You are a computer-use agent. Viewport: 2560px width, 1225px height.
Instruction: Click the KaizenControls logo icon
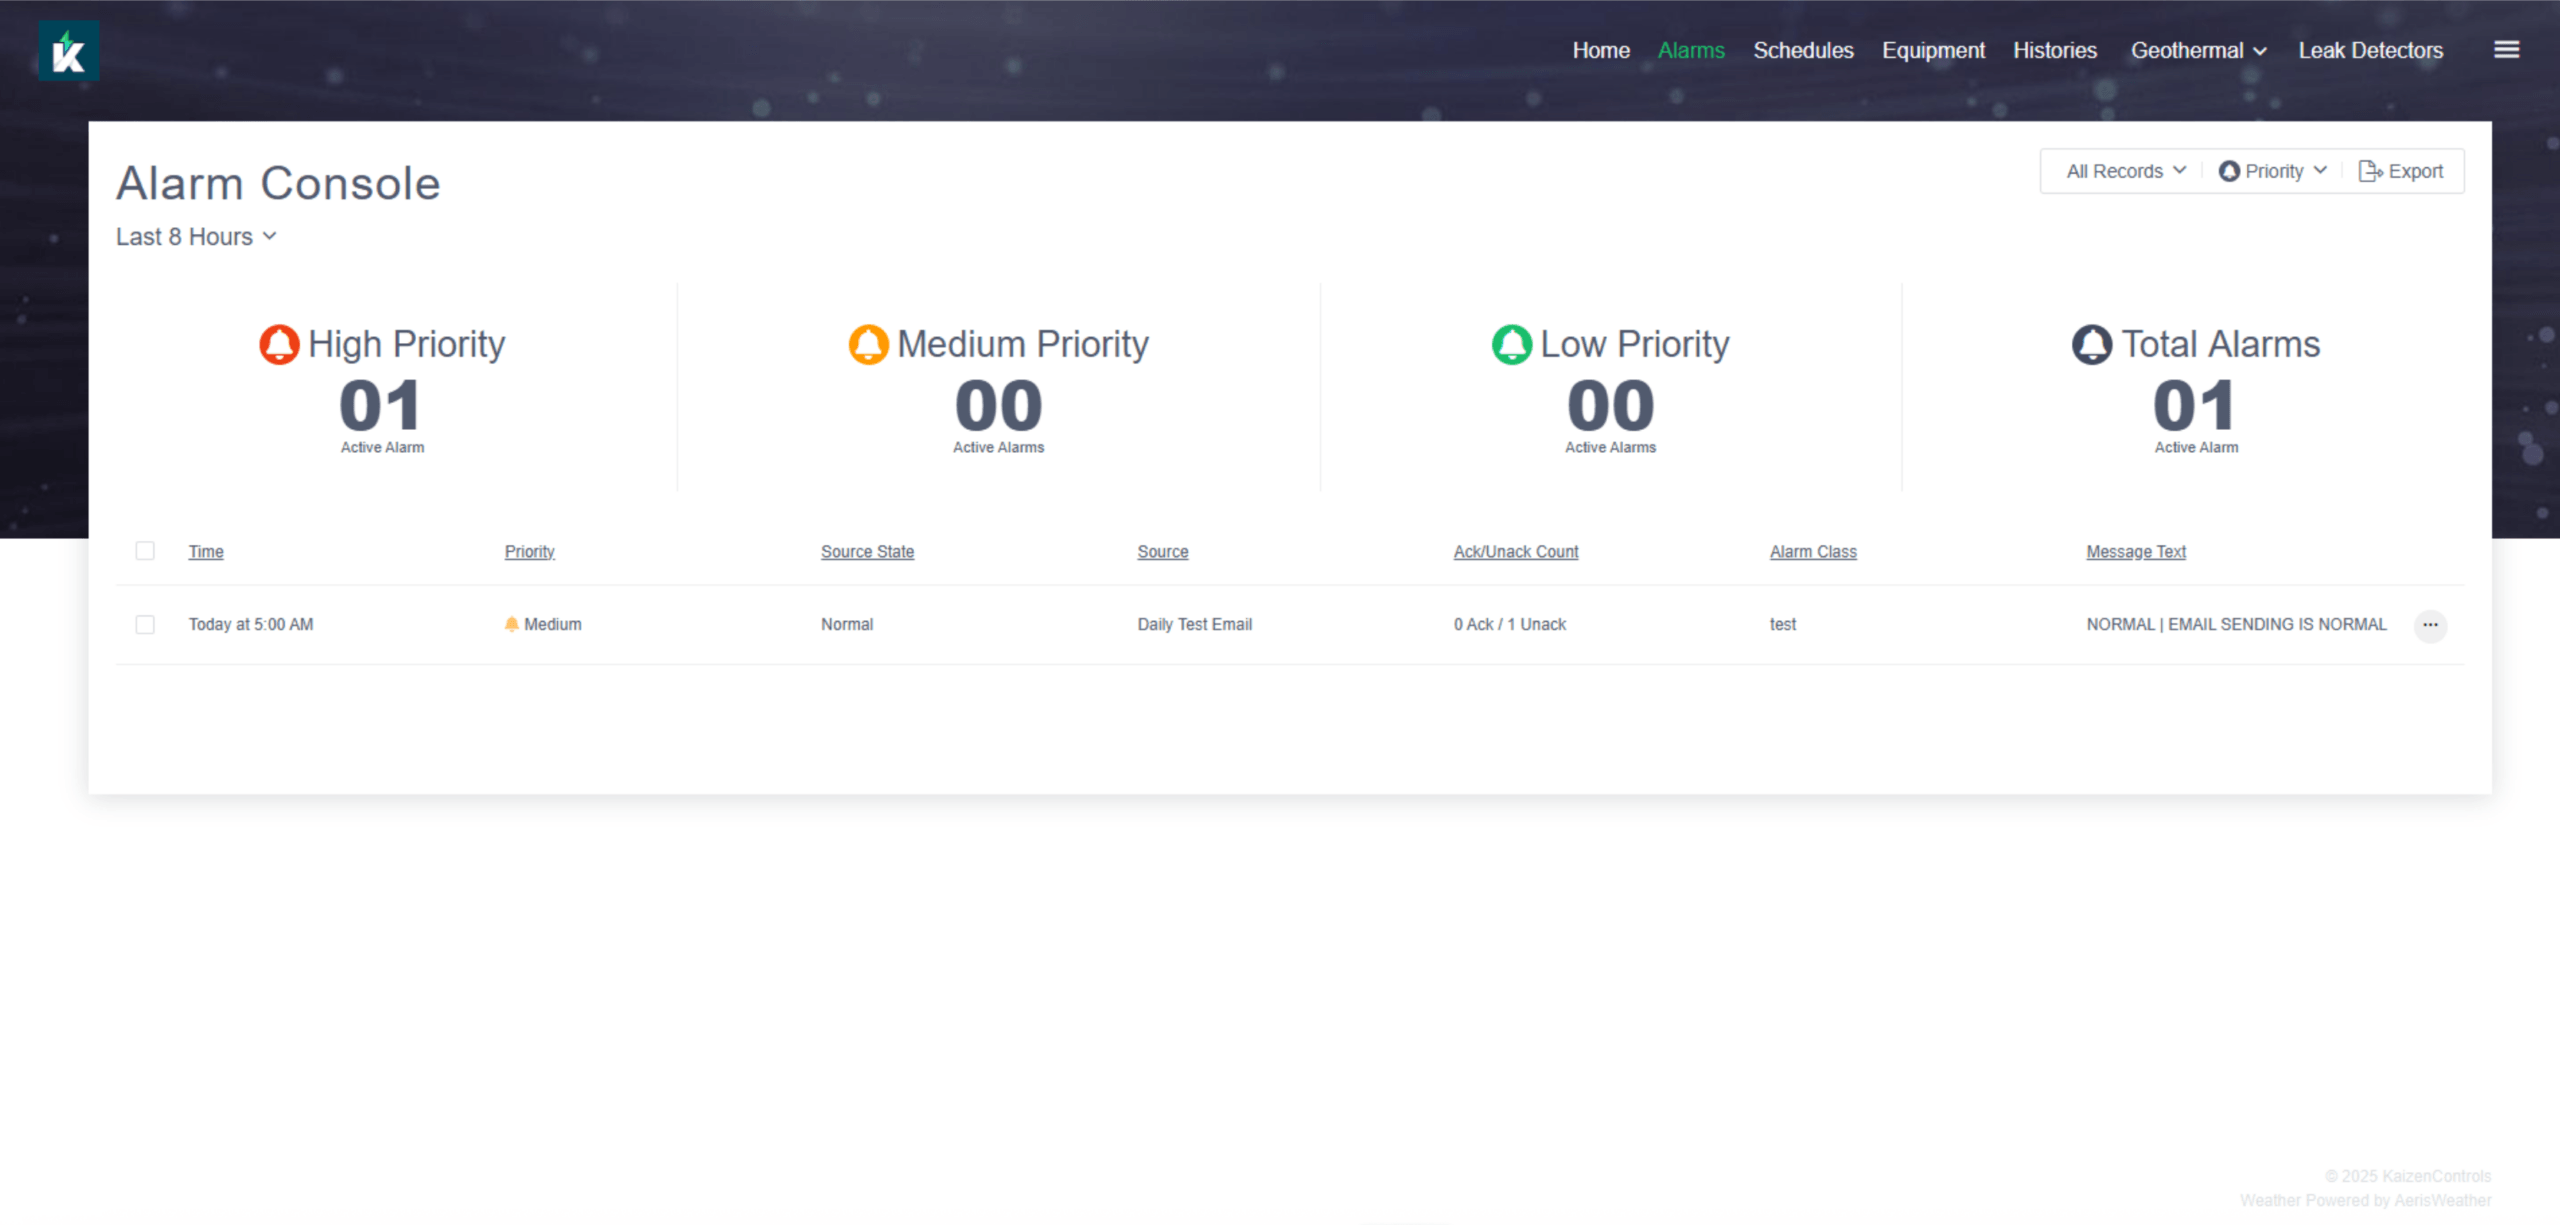point(68,51)
